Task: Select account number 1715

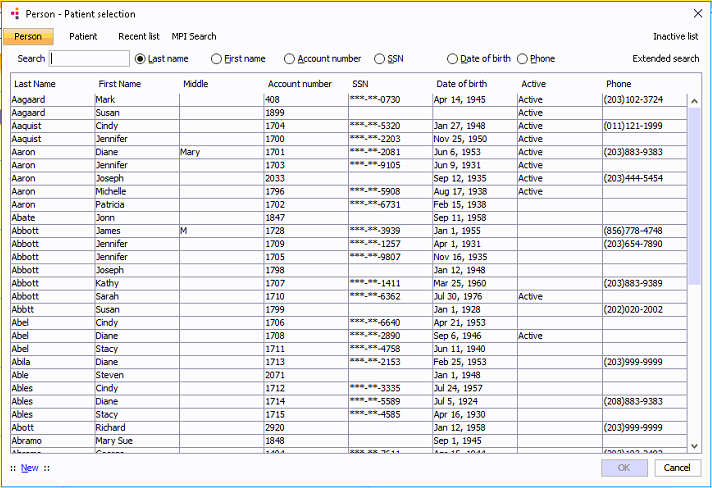Action: (x=275, y=414)
